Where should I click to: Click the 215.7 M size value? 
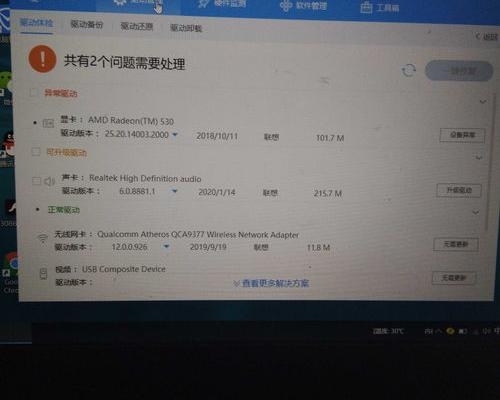point(328,193)
